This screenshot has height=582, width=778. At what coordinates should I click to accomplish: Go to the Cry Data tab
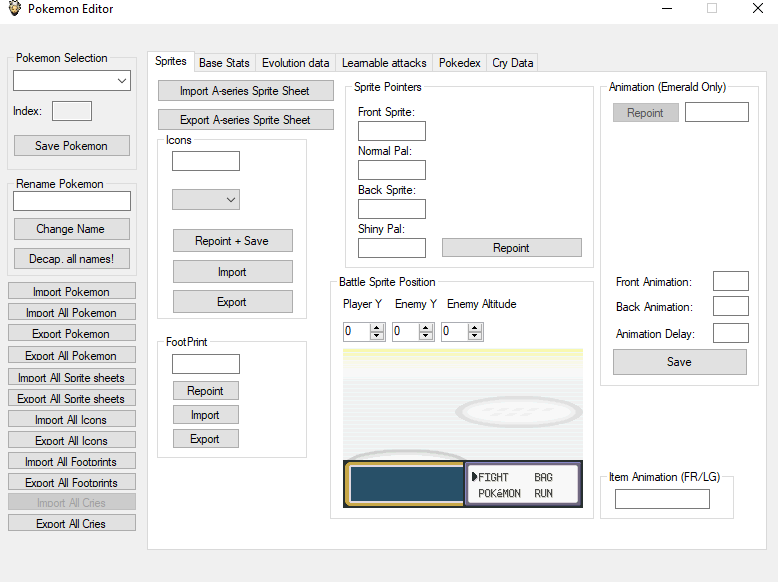(512, 63)
